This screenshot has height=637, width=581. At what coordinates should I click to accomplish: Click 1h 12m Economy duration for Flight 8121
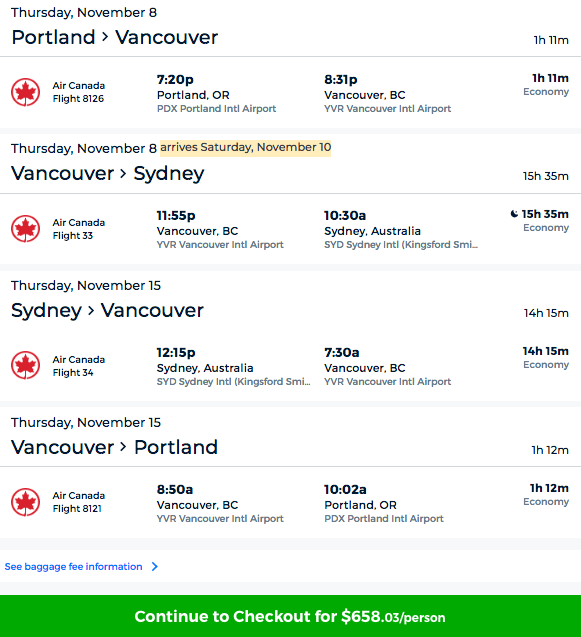[546, 494]
